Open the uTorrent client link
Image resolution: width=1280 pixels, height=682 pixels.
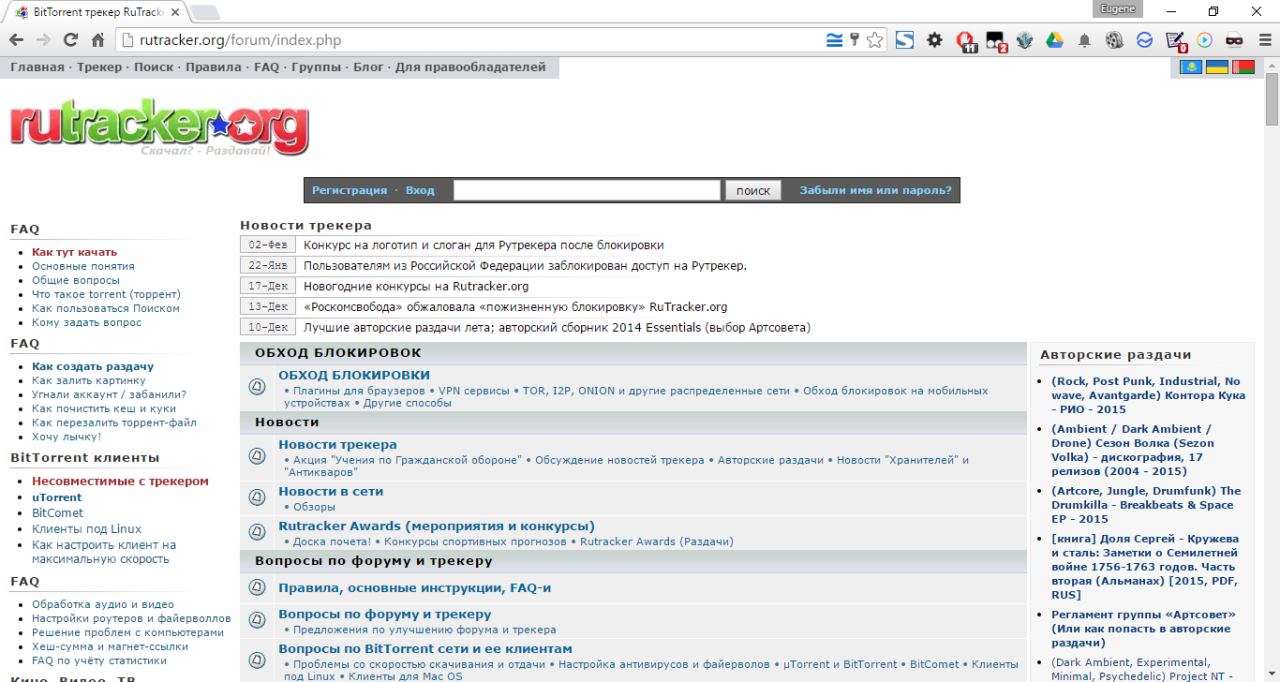tap(57, 497)
